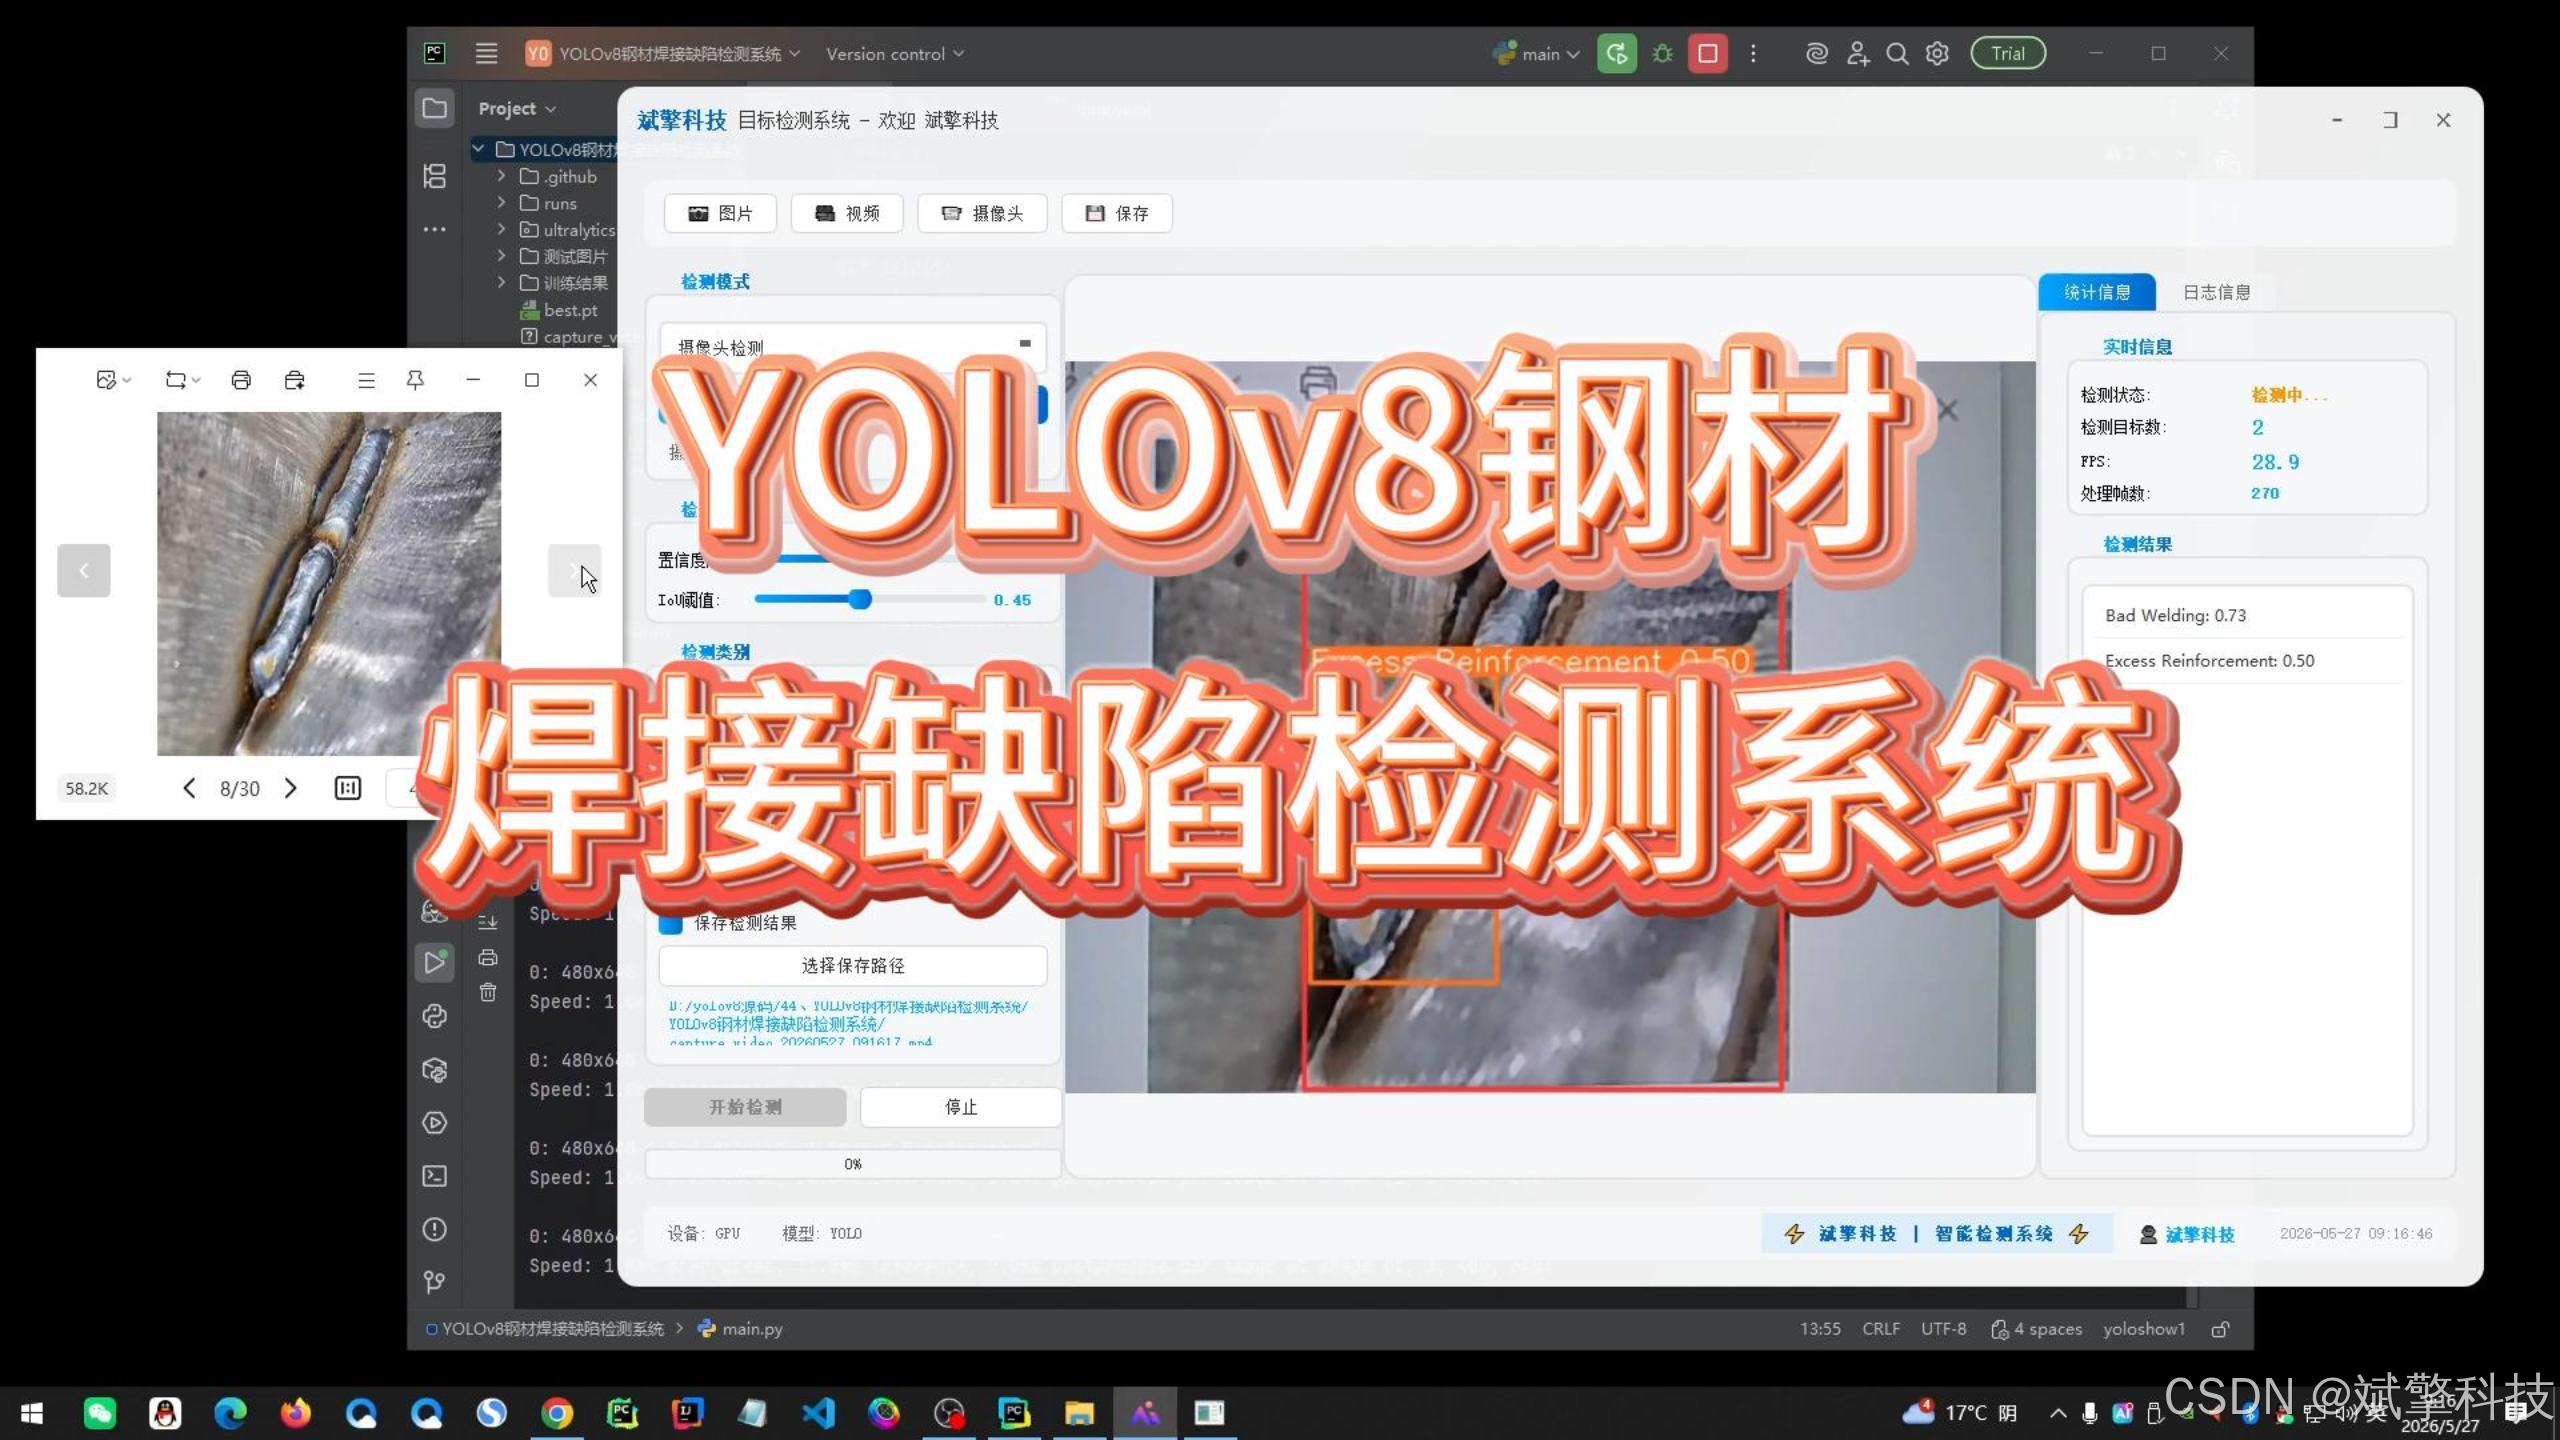Toggle pin-on-top icon in image viewer
Image resolution: width=2560 pixels, height=1440 pixels.
[415, 380]
